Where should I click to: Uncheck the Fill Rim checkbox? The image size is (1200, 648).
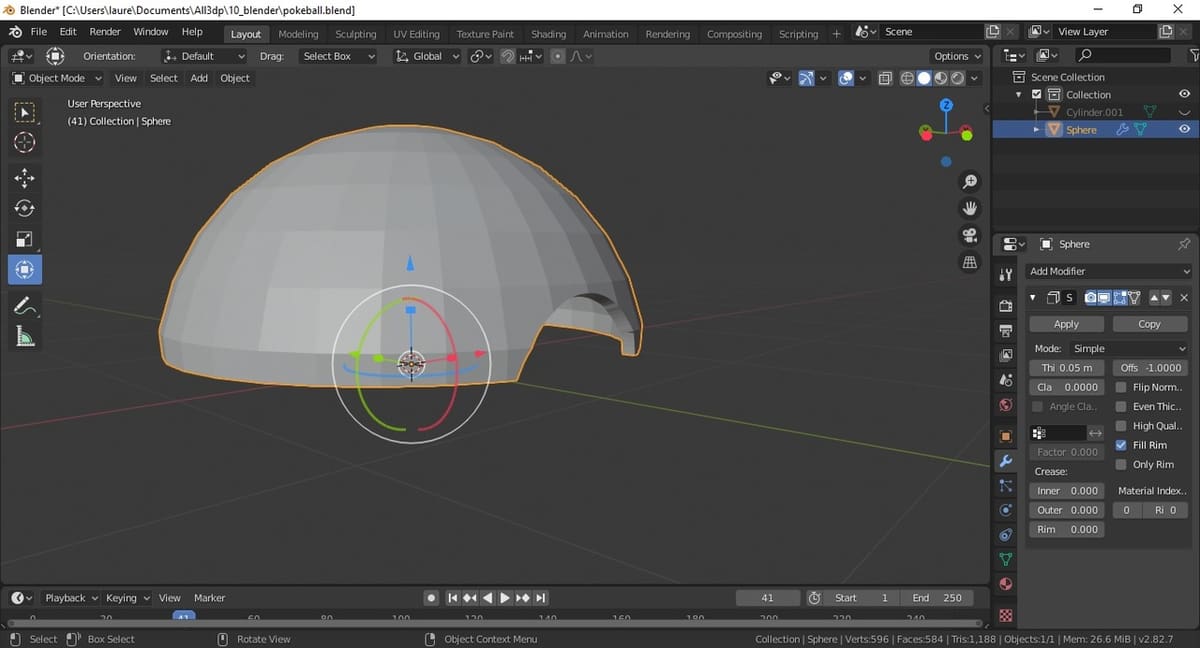click(x=1121, y=445)
